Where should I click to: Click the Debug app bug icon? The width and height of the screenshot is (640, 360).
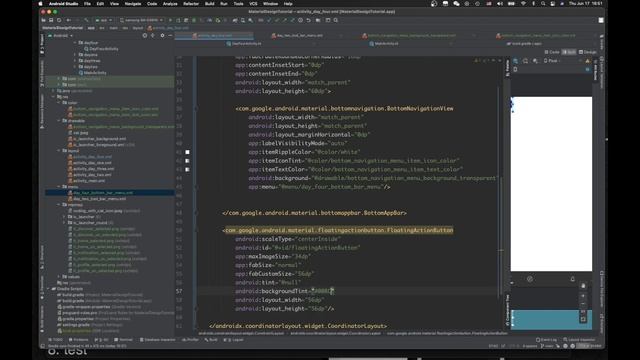[x=194, y=20]
